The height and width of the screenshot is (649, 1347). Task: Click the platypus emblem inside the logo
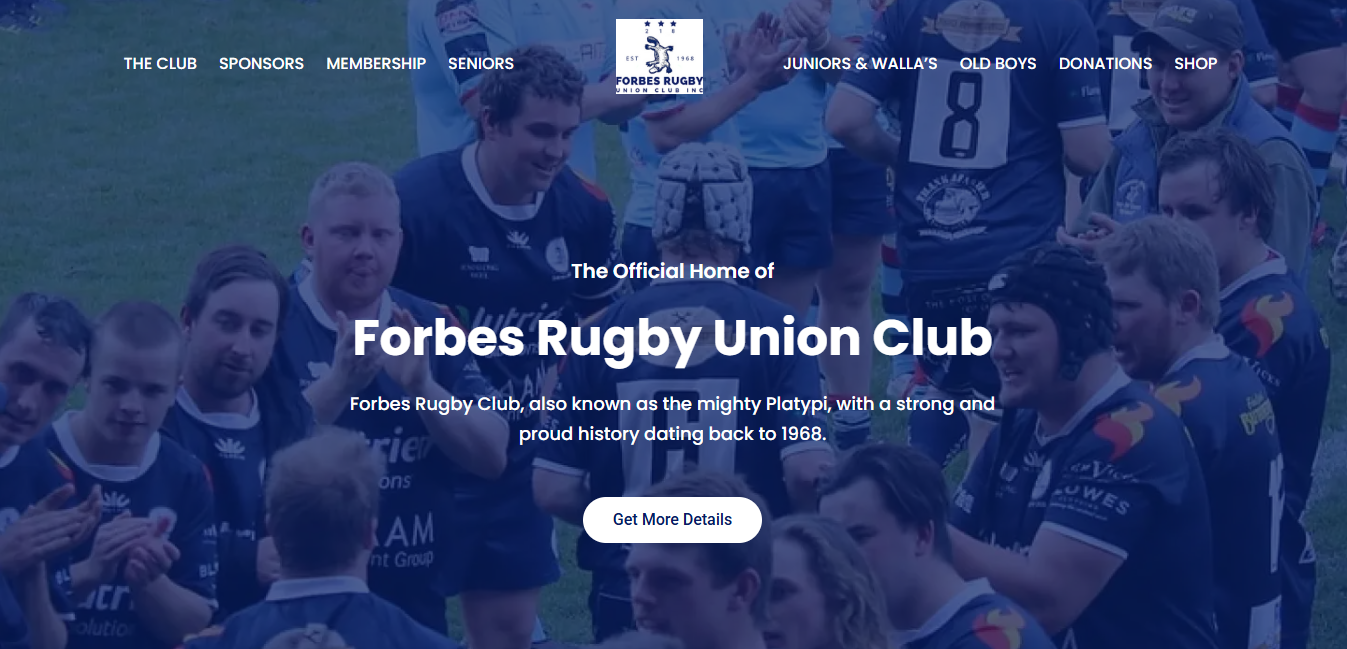[x=659, y=52]
